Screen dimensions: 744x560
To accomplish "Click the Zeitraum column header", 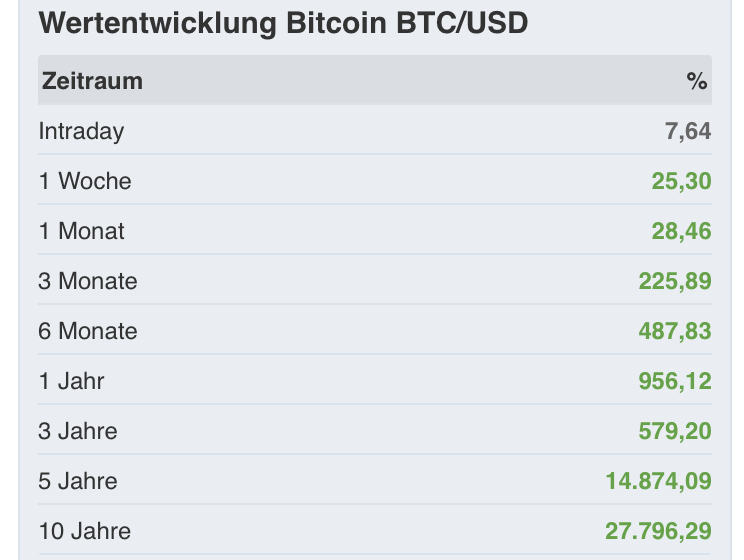I will [91, 81].
